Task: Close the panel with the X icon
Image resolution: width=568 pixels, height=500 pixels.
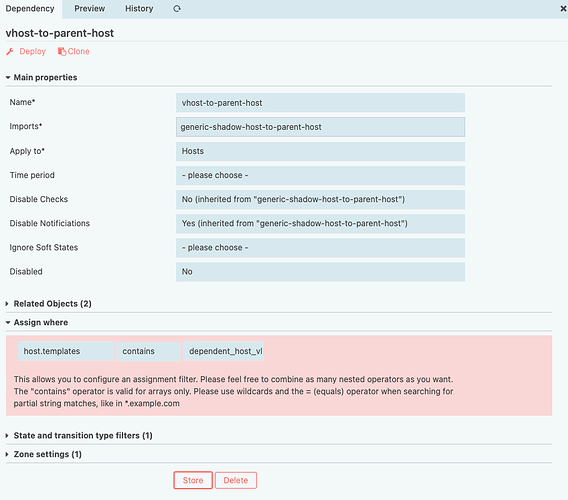Action: tap(563, 9)
